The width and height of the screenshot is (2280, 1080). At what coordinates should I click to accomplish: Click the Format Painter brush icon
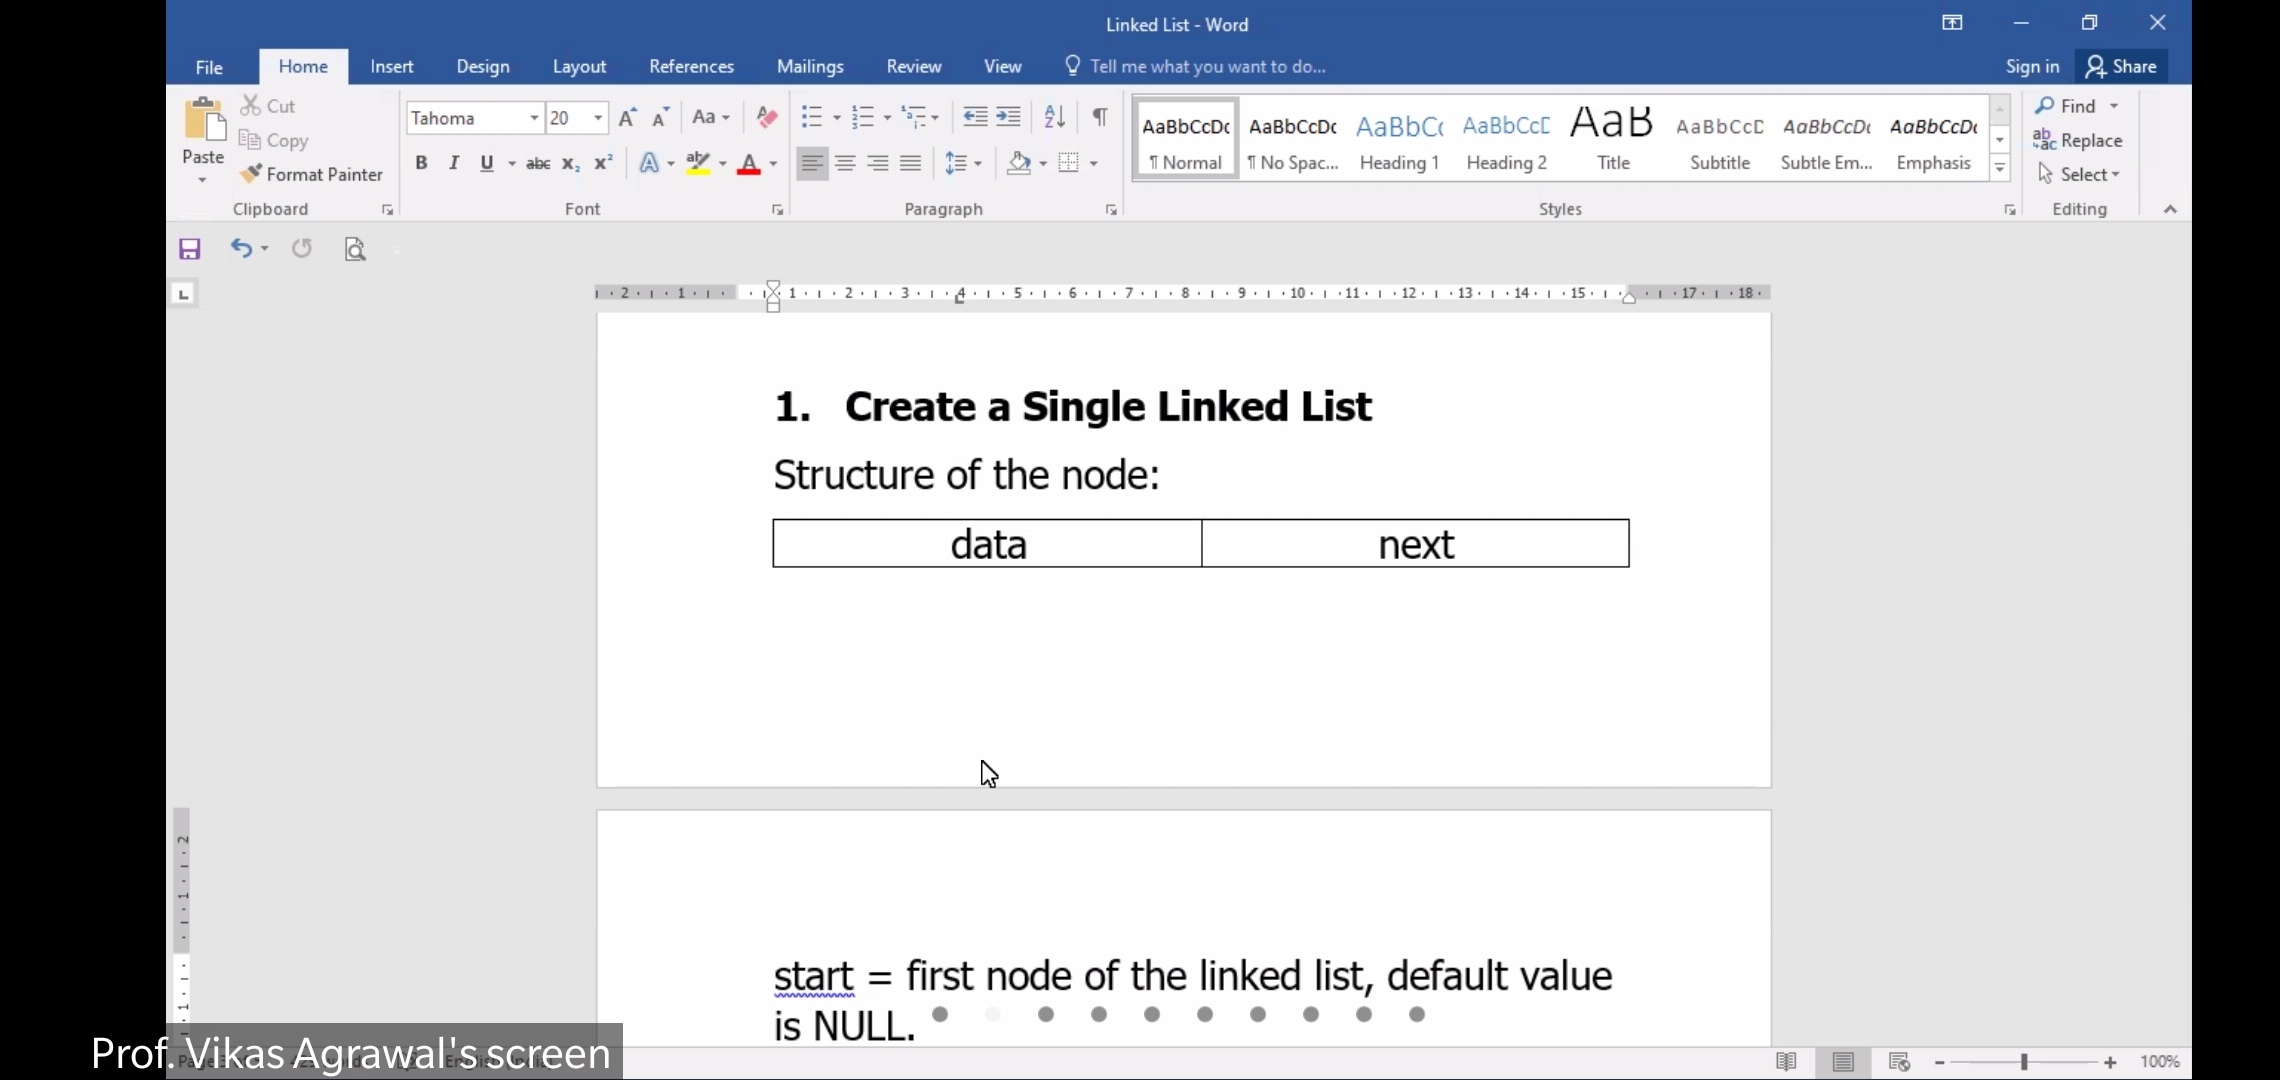251,174
